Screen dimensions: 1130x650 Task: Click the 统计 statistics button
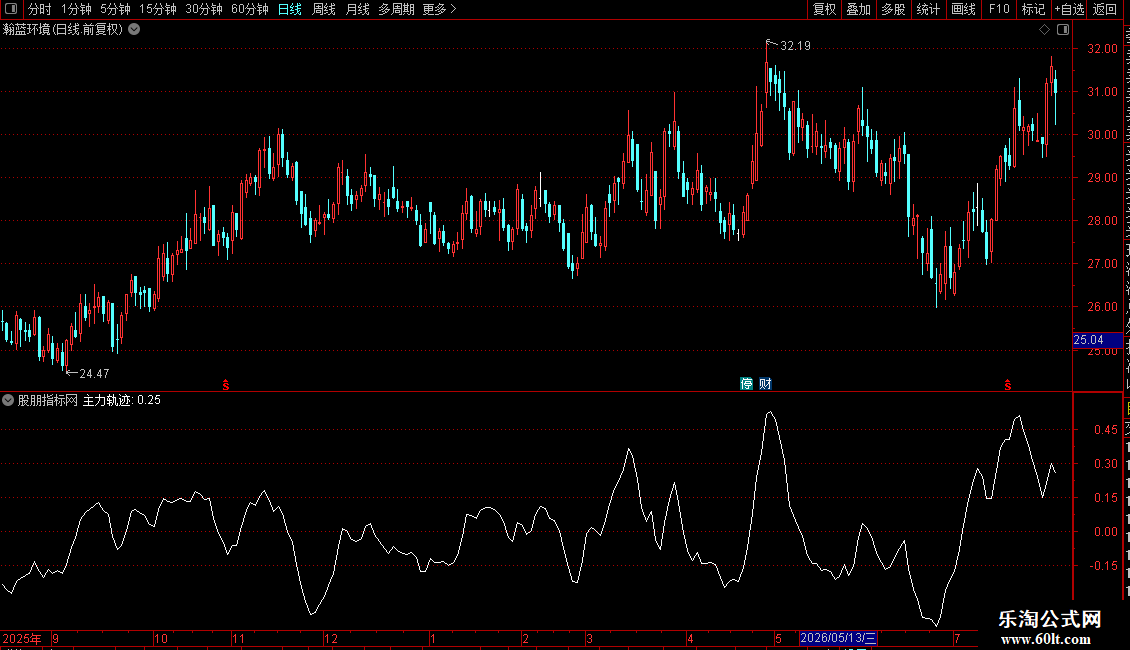[x=927, y=9]
